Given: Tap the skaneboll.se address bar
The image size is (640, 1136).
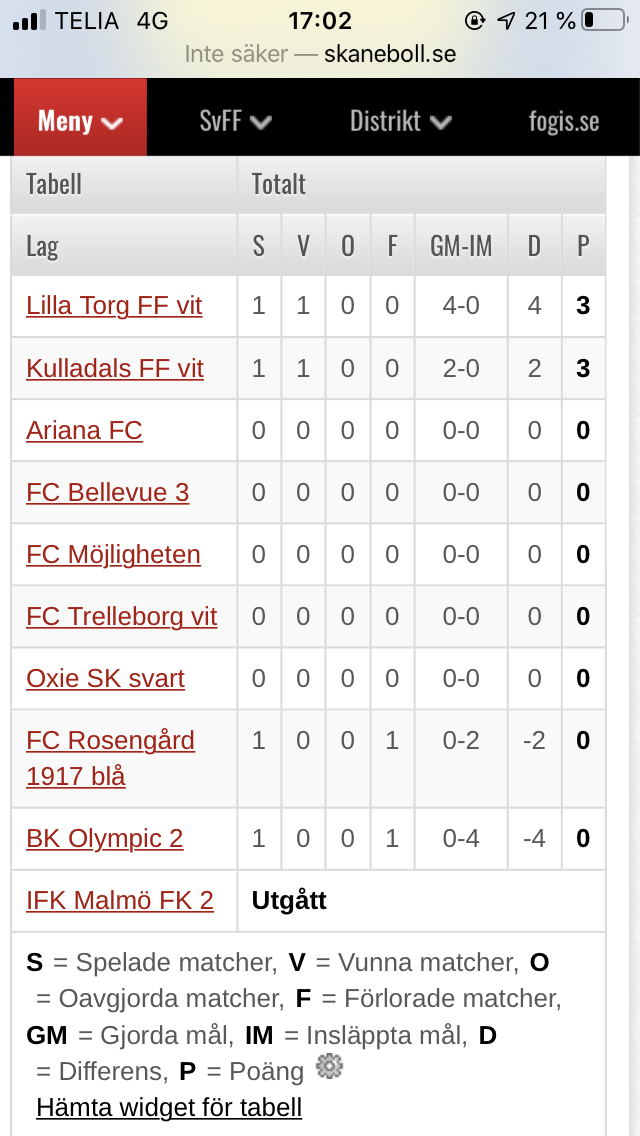Looking at the screenshot, I should pyautogui.click(x=320, y=54).
